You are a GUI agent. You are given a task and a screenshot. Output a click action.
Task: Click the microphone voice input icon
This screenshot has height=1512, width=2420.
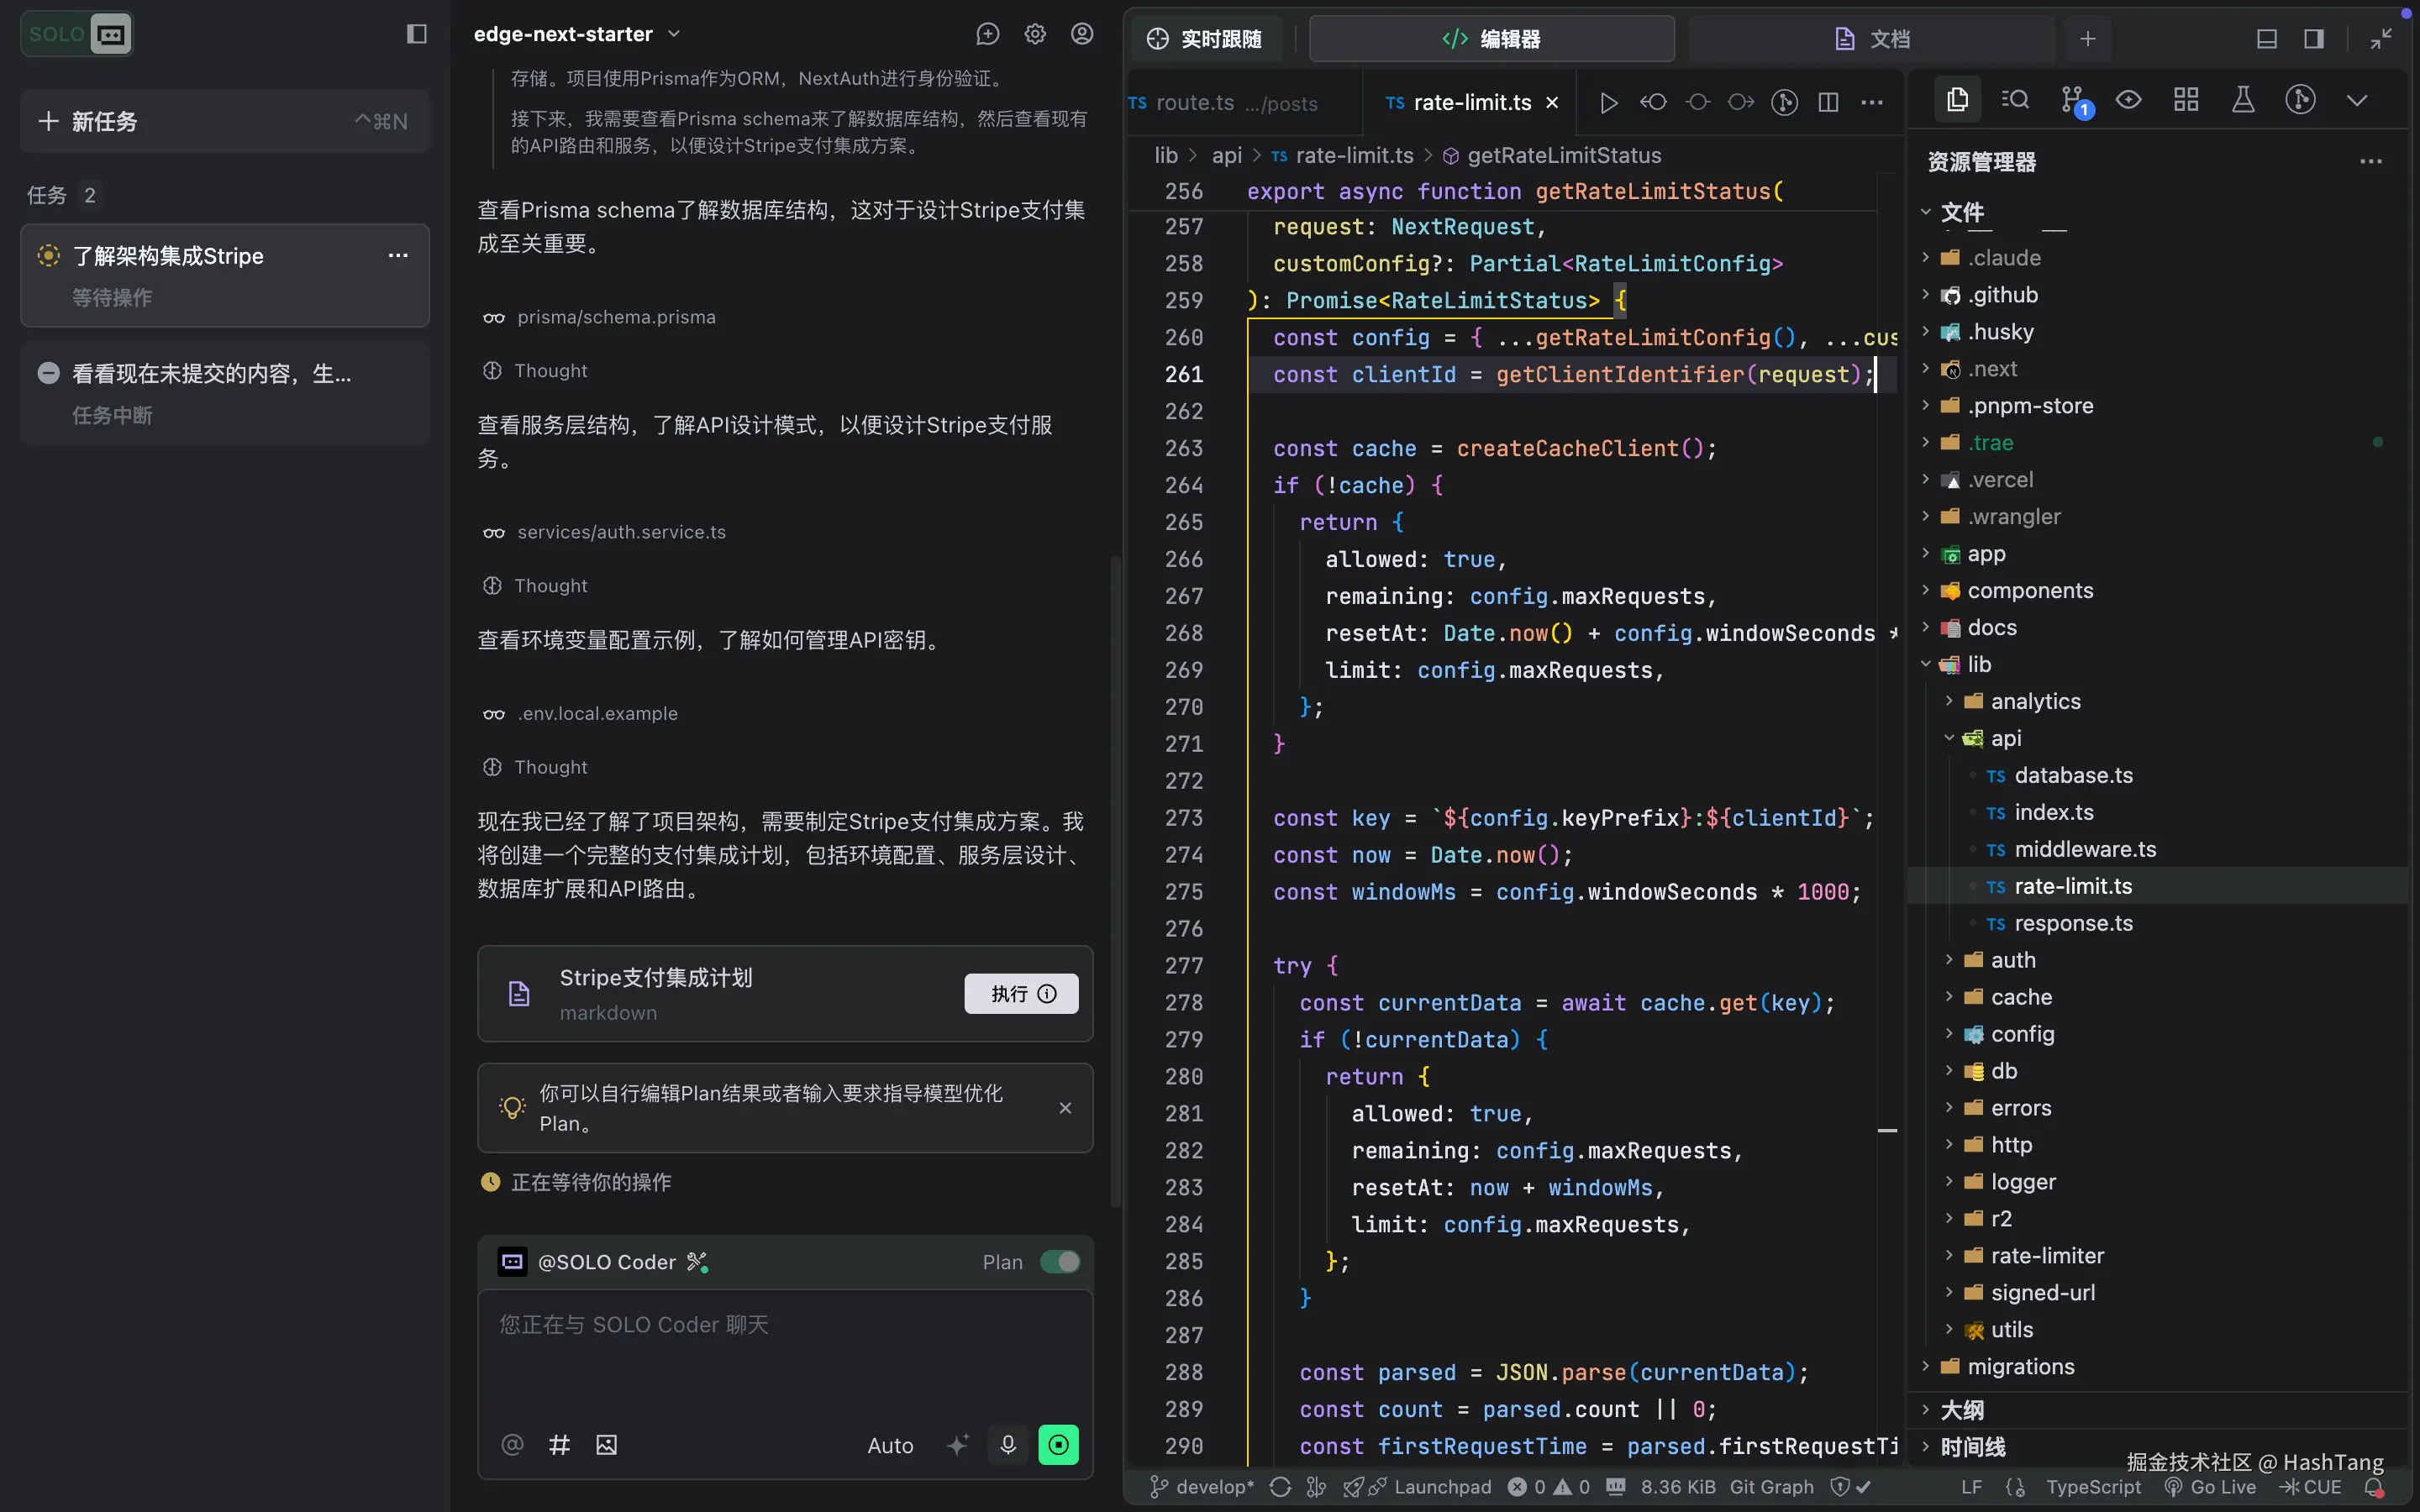coord(1007,1444)
